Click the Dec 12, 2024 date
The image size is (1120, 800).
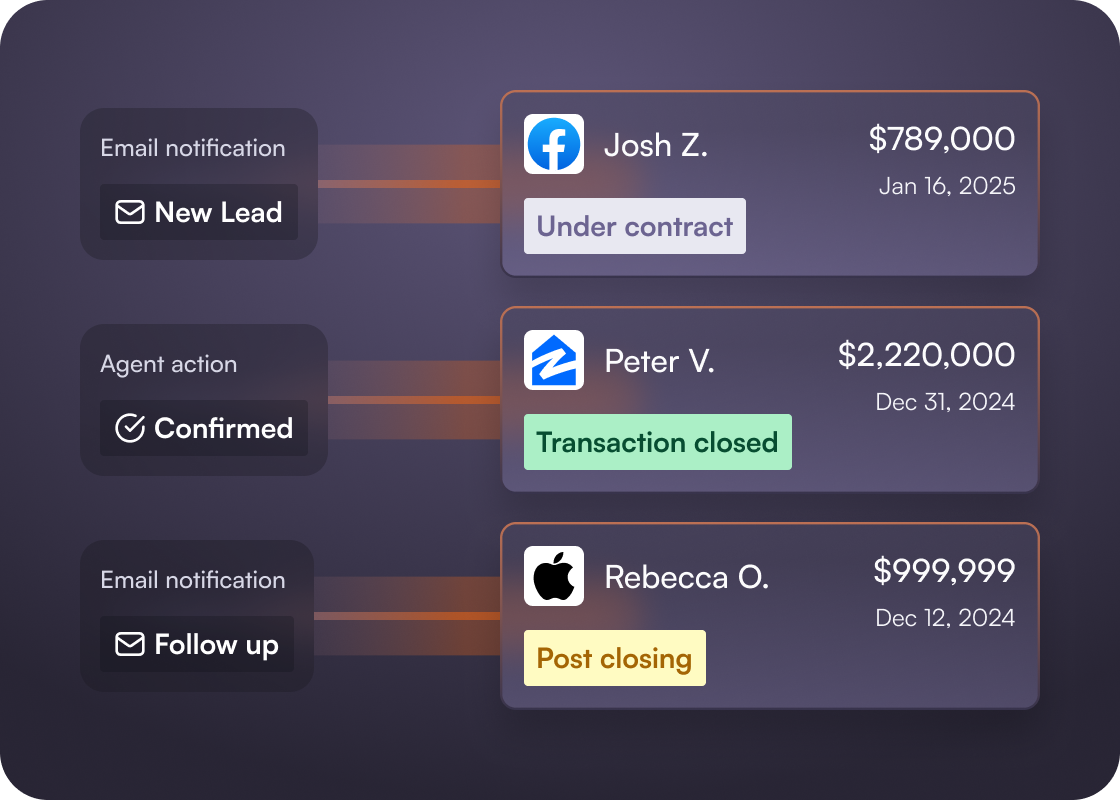[945, 618]
